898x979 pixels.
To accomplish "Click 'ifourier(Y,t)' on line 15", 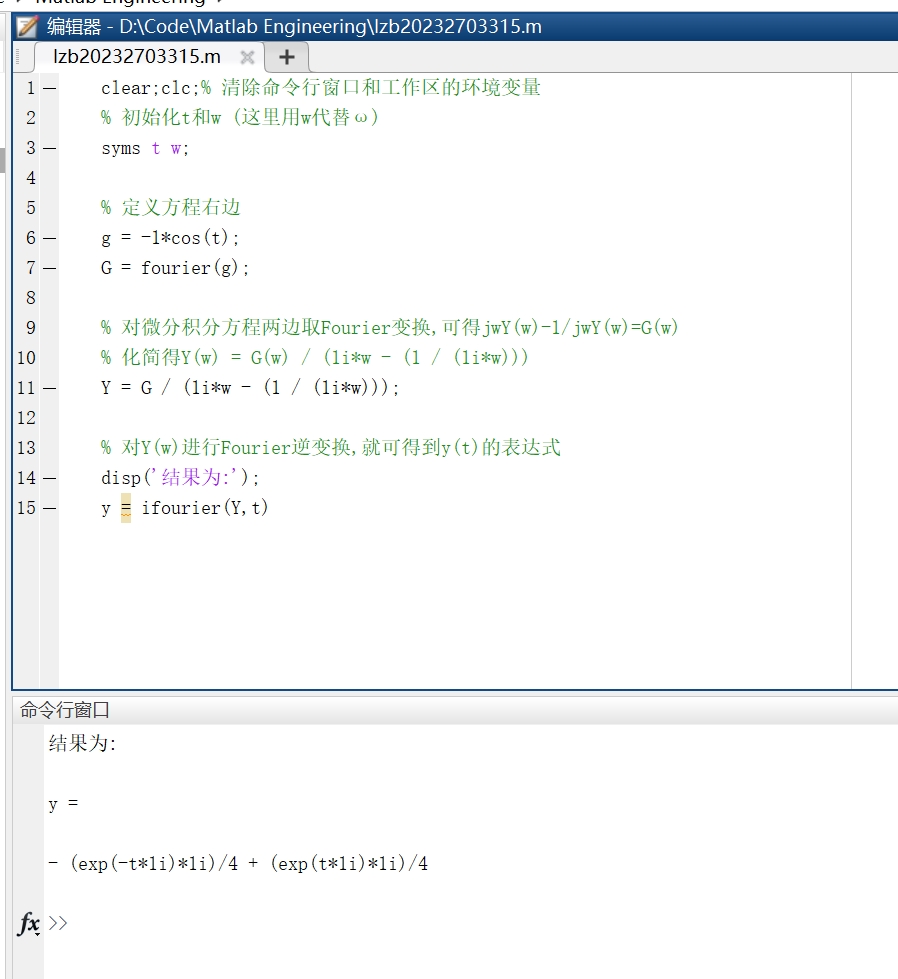I will click(x=205, y=508).
